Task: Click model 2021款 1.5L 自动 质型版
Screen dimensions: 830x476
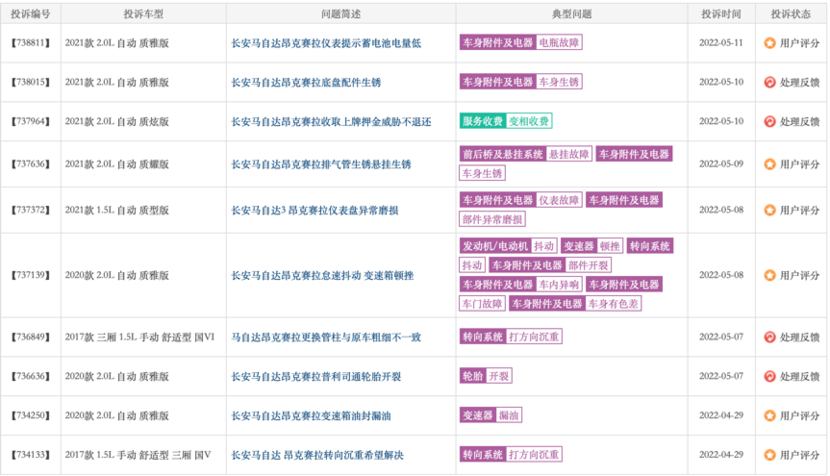Action: click(x=117, y=210)
